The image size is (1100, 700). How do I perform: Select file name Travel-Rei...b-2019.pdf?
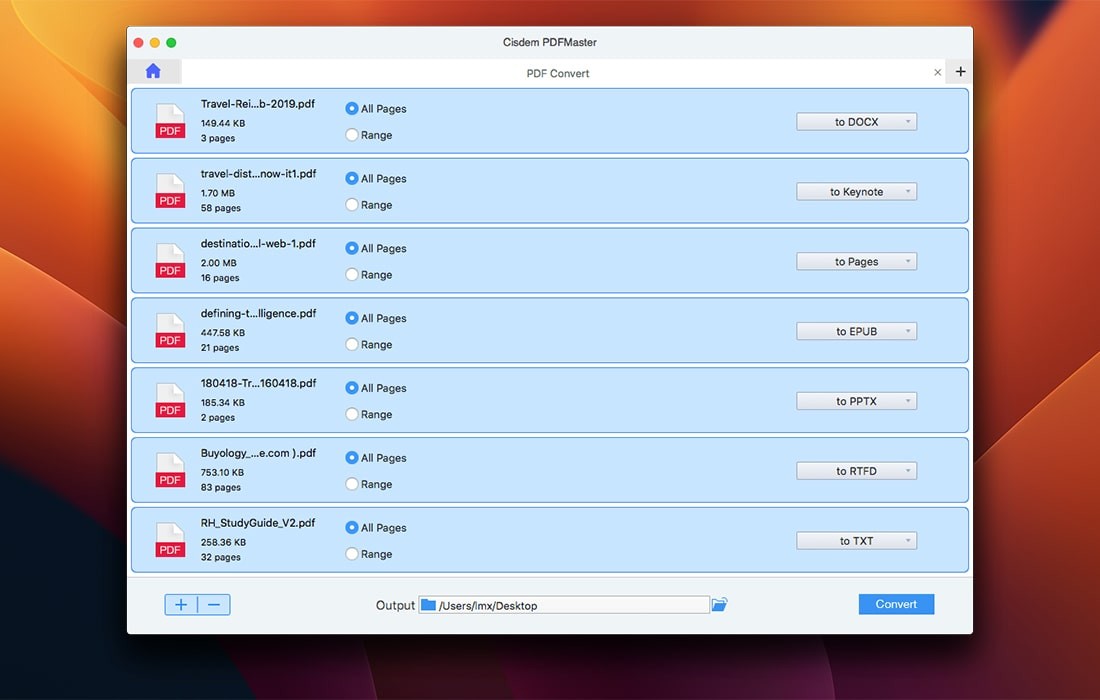257,104
